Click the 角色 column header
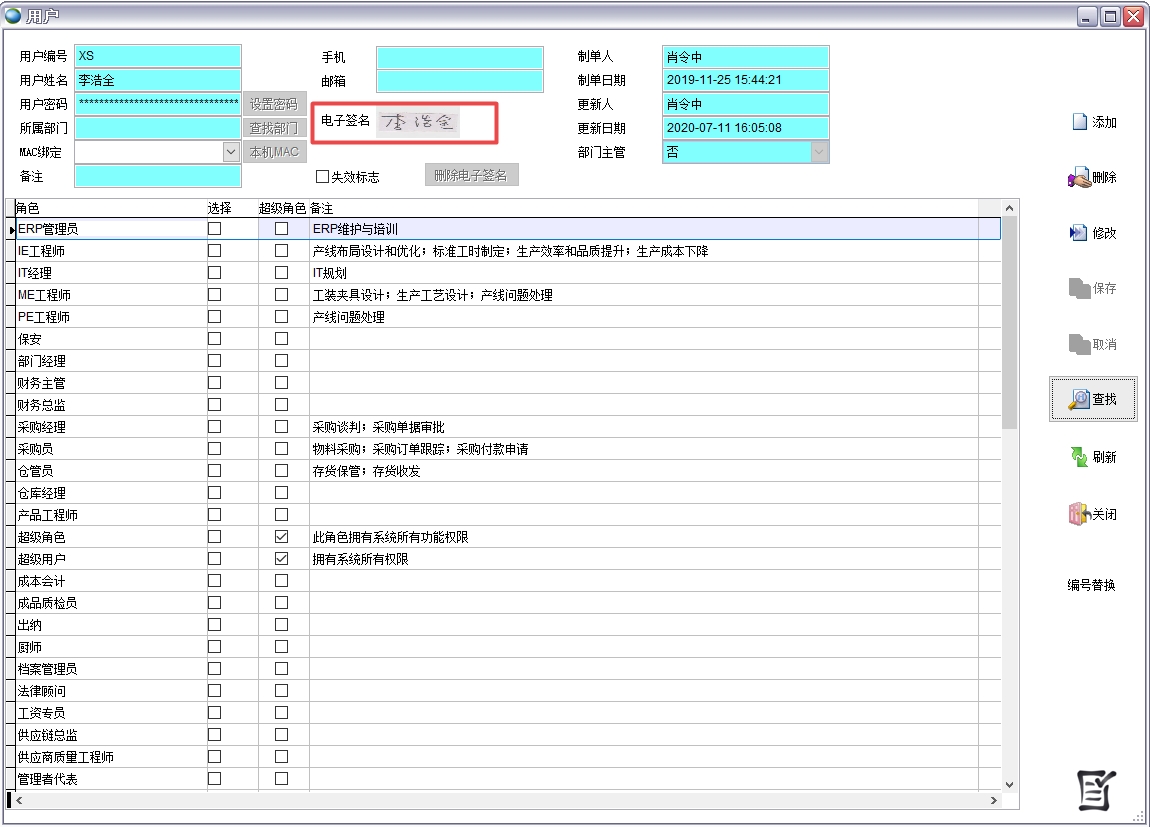 coord(28,208)
